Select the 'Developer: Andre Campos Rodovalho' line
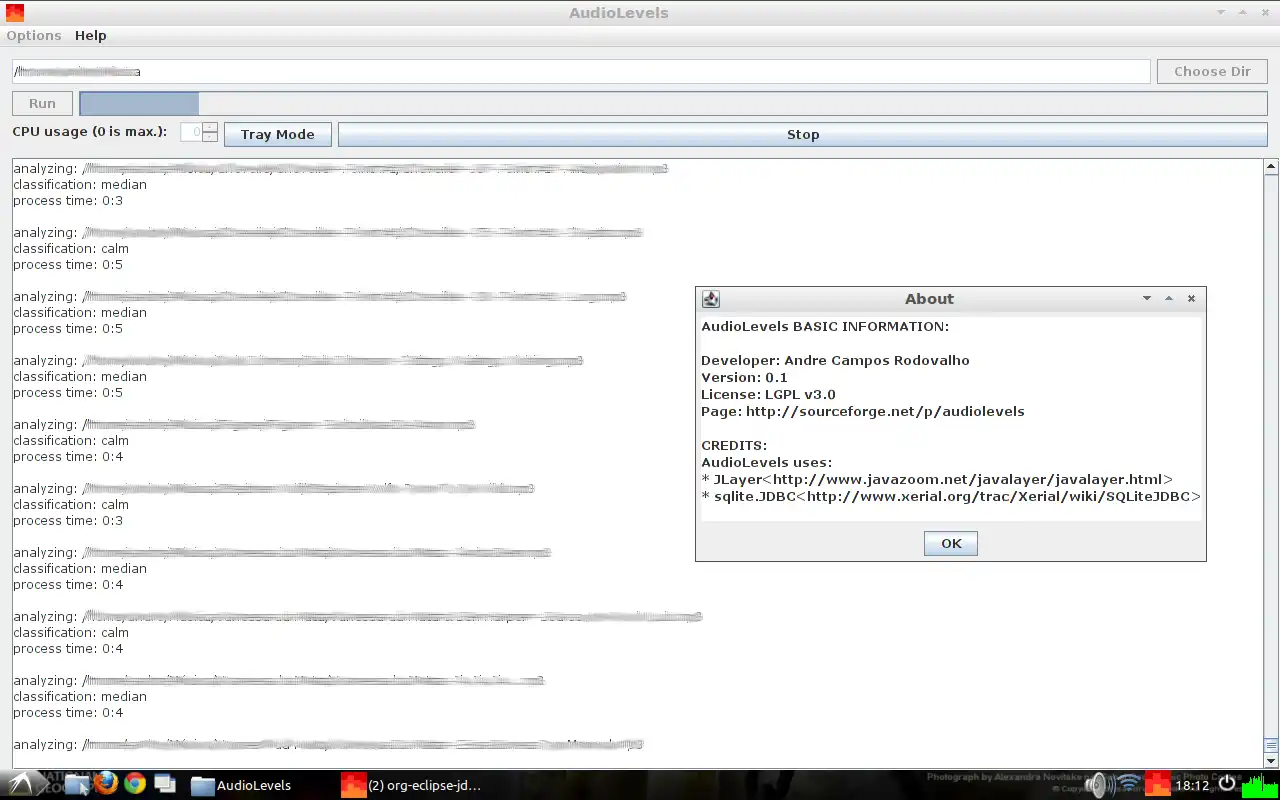The height and width of the screenshot is (800, 1280). 835,360
